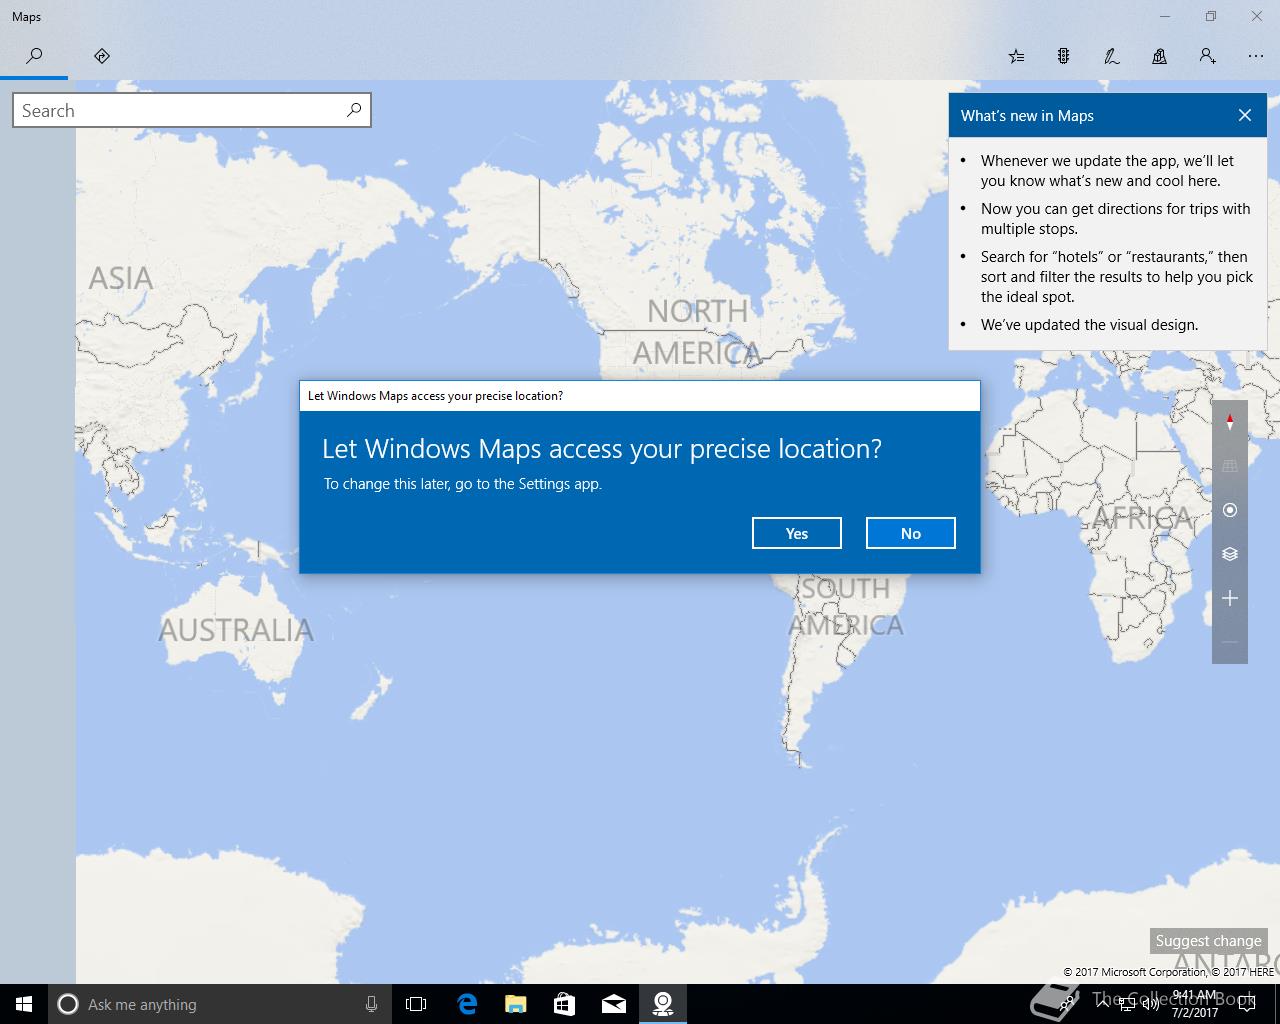Click the ASIA map label
The width and height of the screenshot is (1280, 1024).
(121, 278)
